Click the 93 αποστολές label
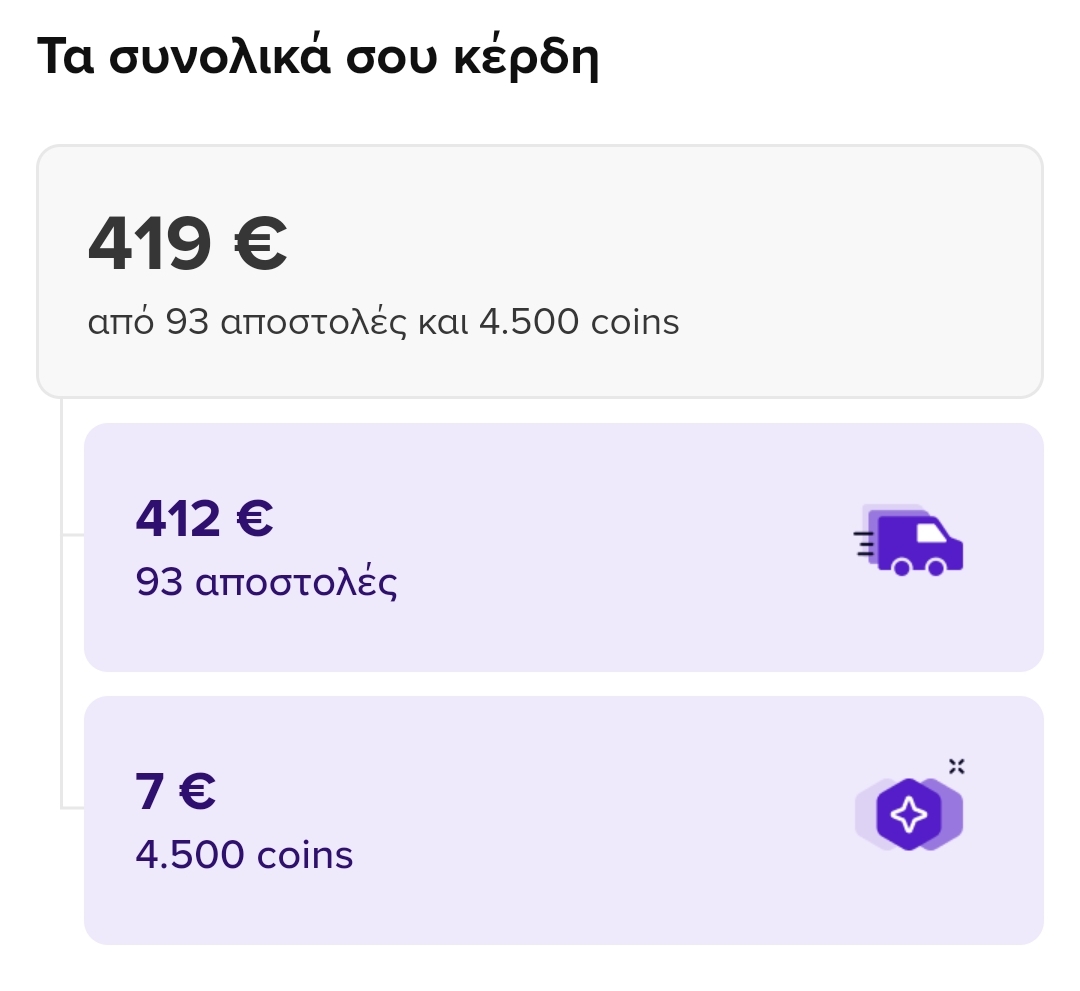The width and height of the screenshot is (1080, 991). click(x=267, y=583)
